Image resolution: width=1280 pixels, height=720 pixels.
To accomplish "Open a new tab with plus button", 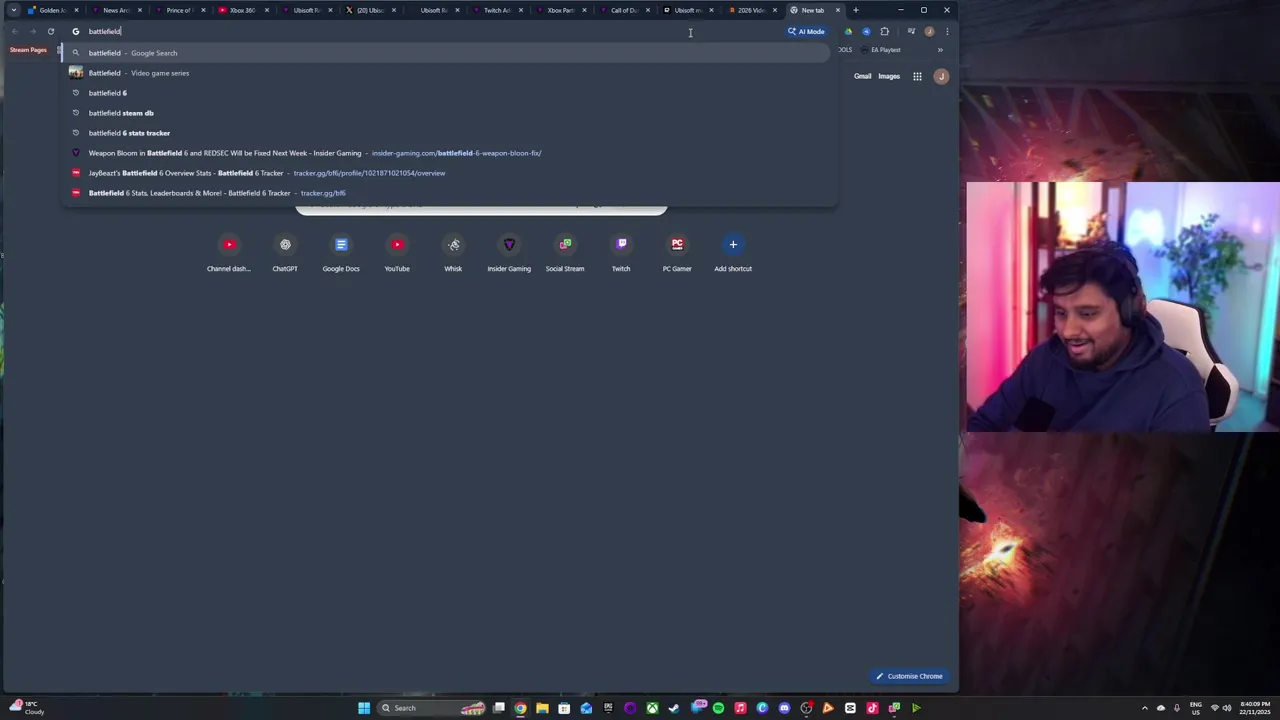I will tap(855, 10).
